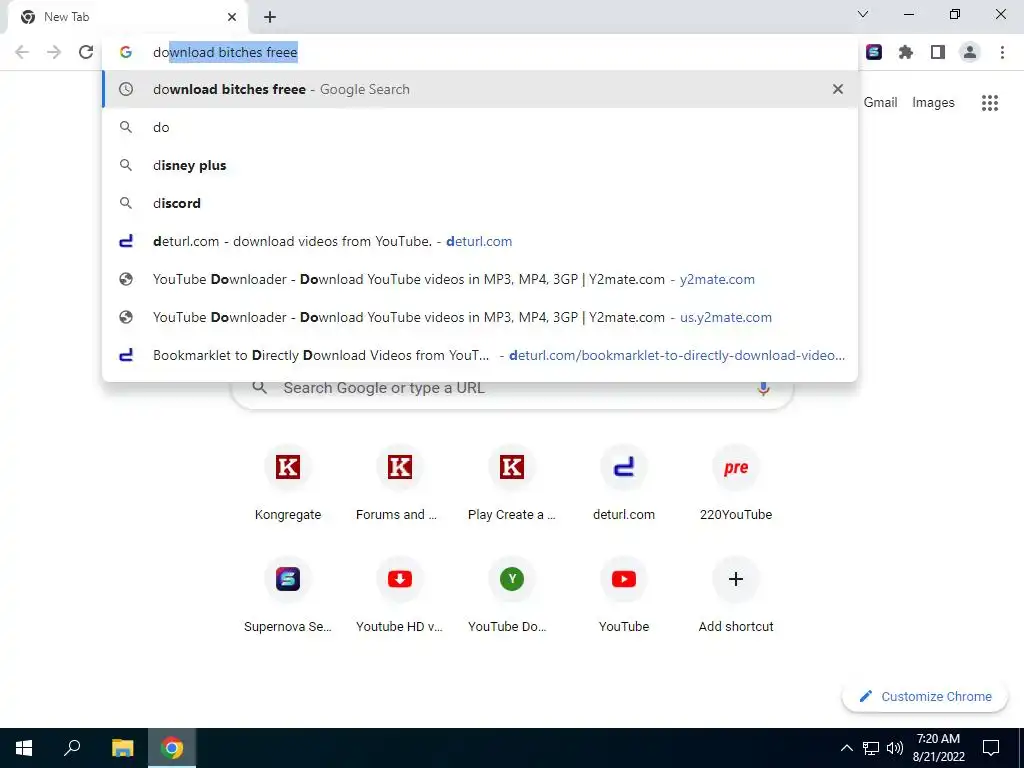1024x768 pixels.
Task: Open the volume tray icon
Action: click(895, 748)
